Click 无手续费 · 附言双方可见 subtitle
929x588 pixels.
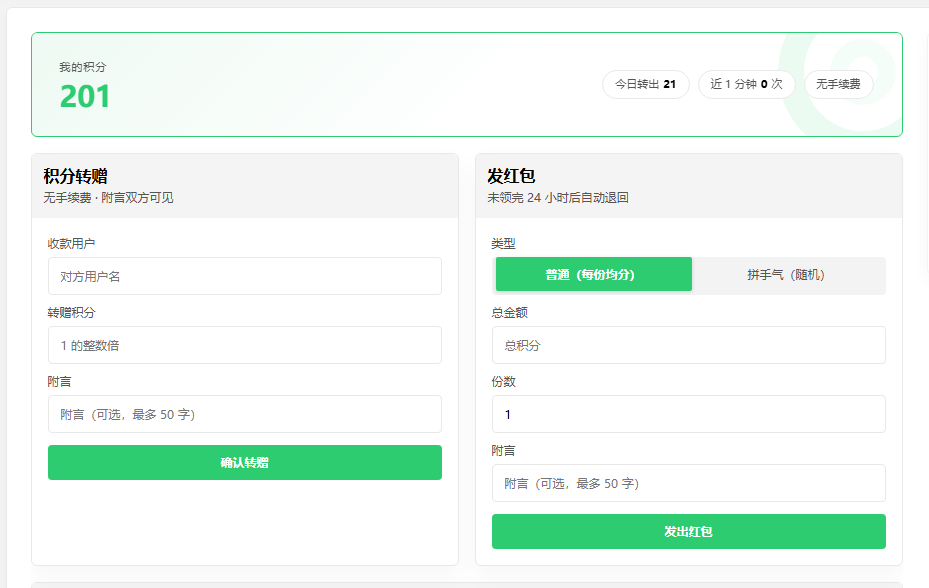108,198
